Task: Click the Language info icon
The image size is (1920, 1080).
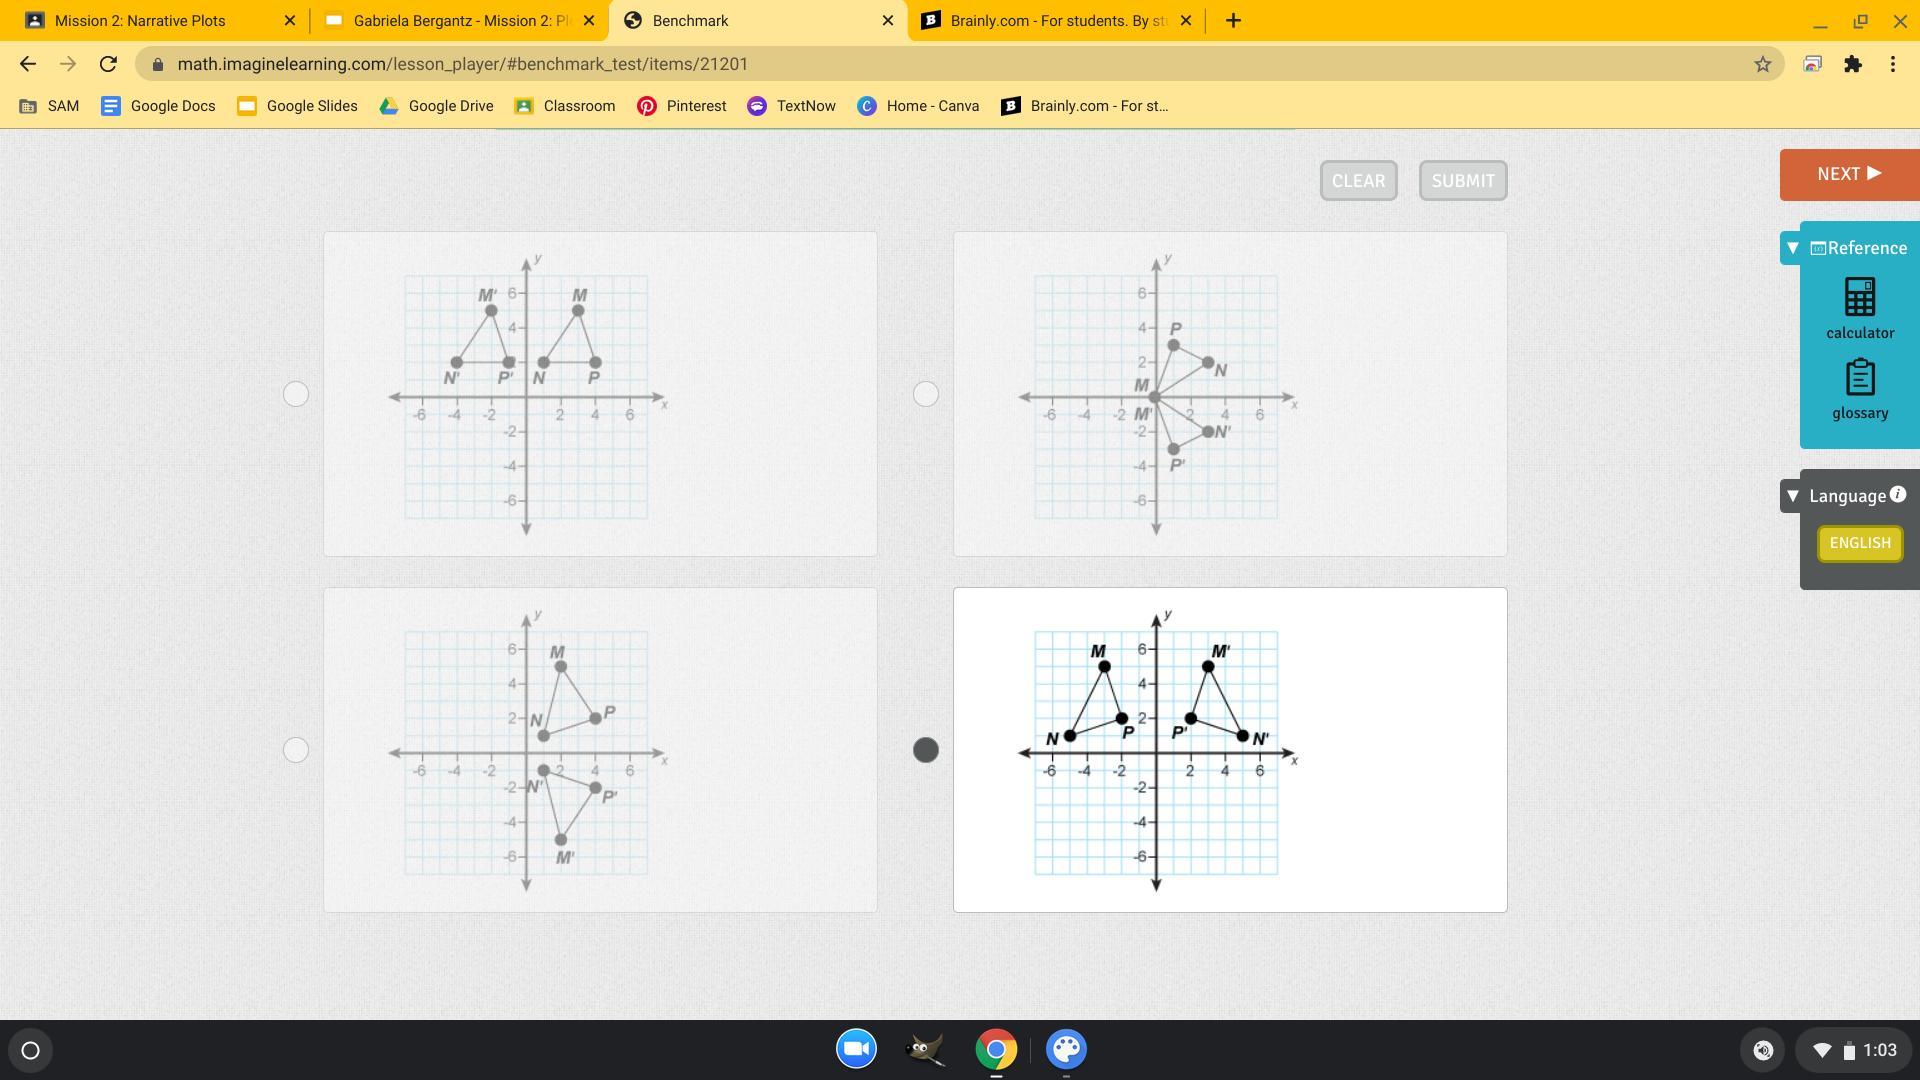Action: point(1897,494)
